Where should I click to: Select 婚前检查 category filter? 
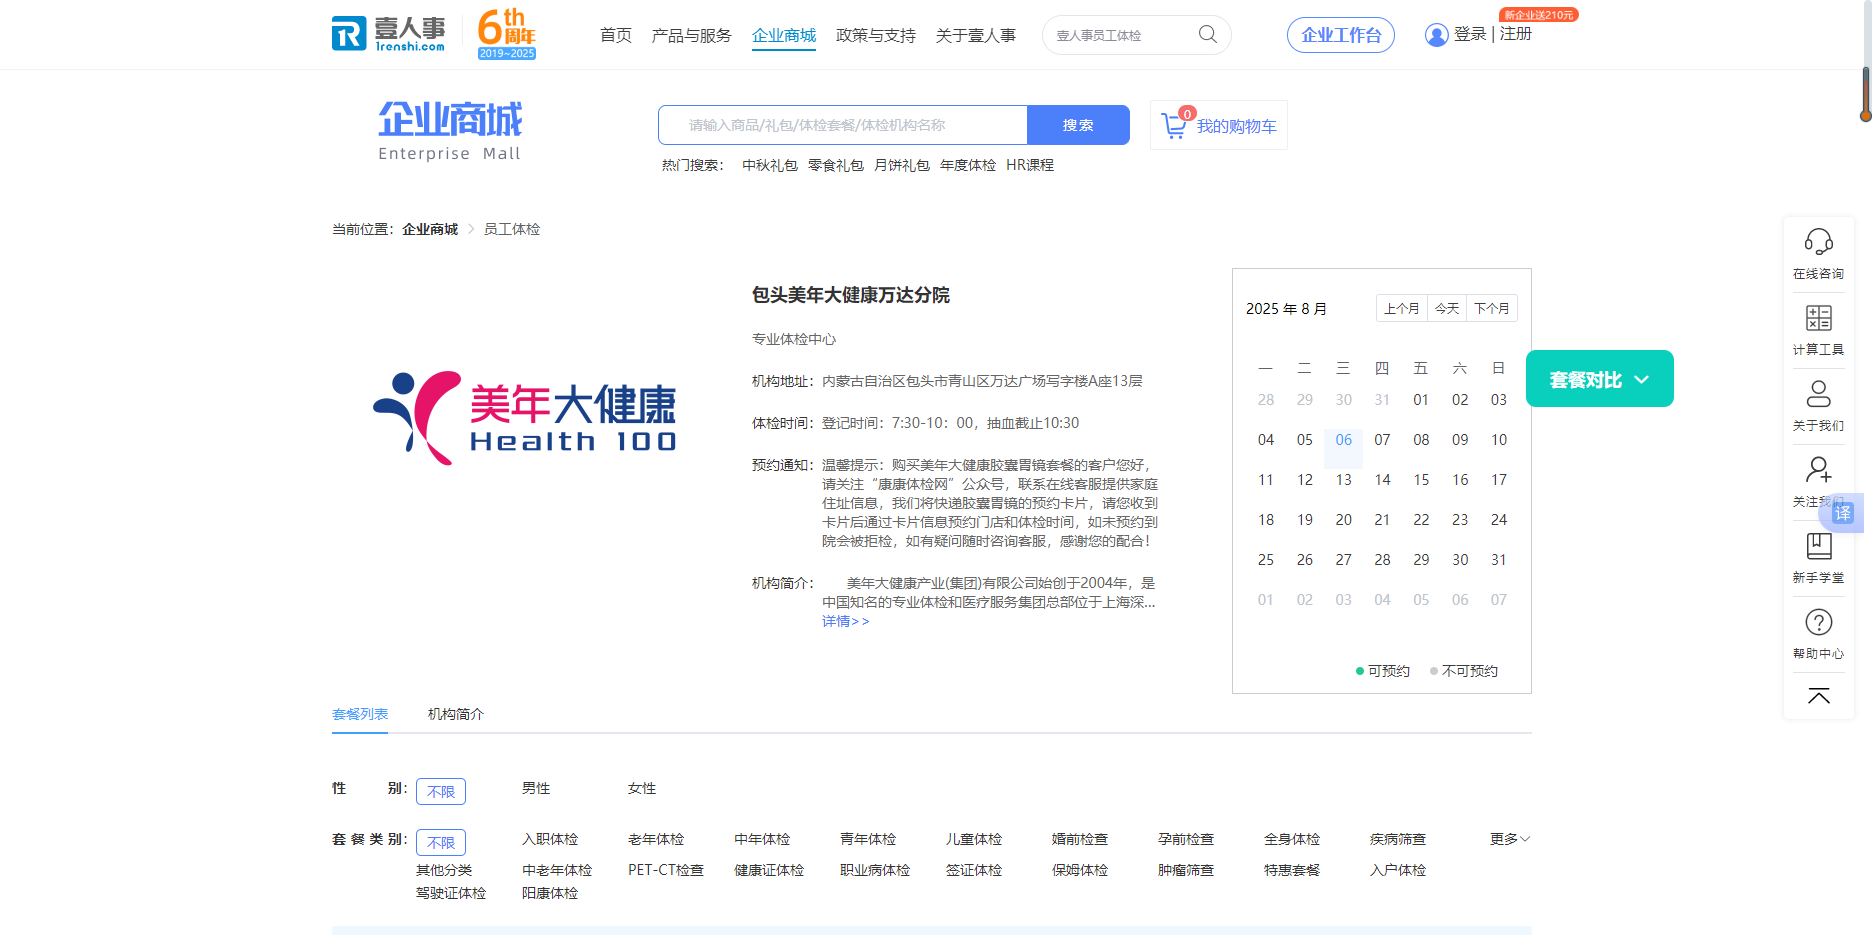click(1080, 840)
